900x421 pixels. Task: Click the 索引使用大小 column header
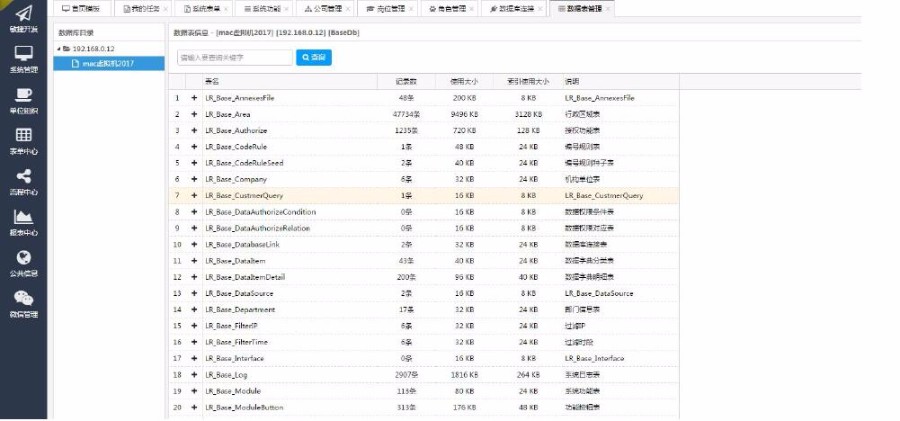528,82
